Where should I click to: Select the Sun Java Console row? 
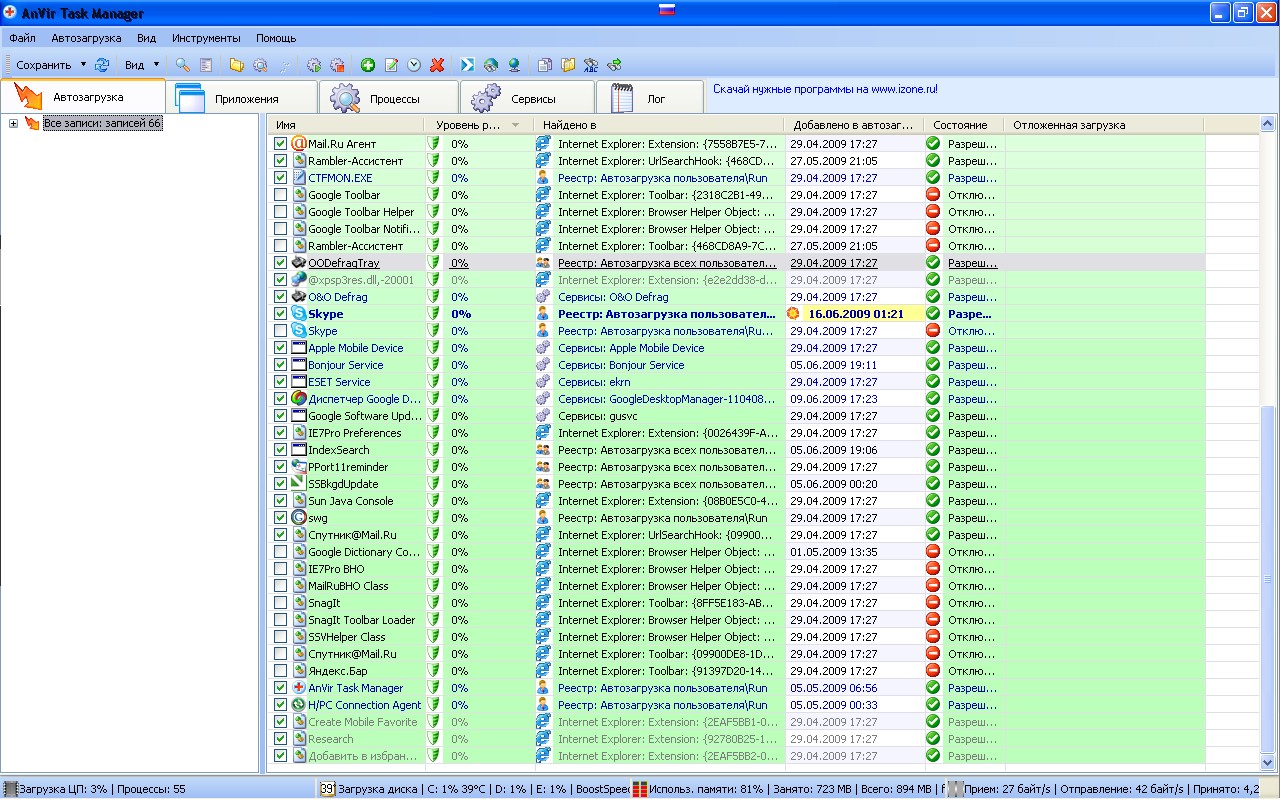click(738, 501)
